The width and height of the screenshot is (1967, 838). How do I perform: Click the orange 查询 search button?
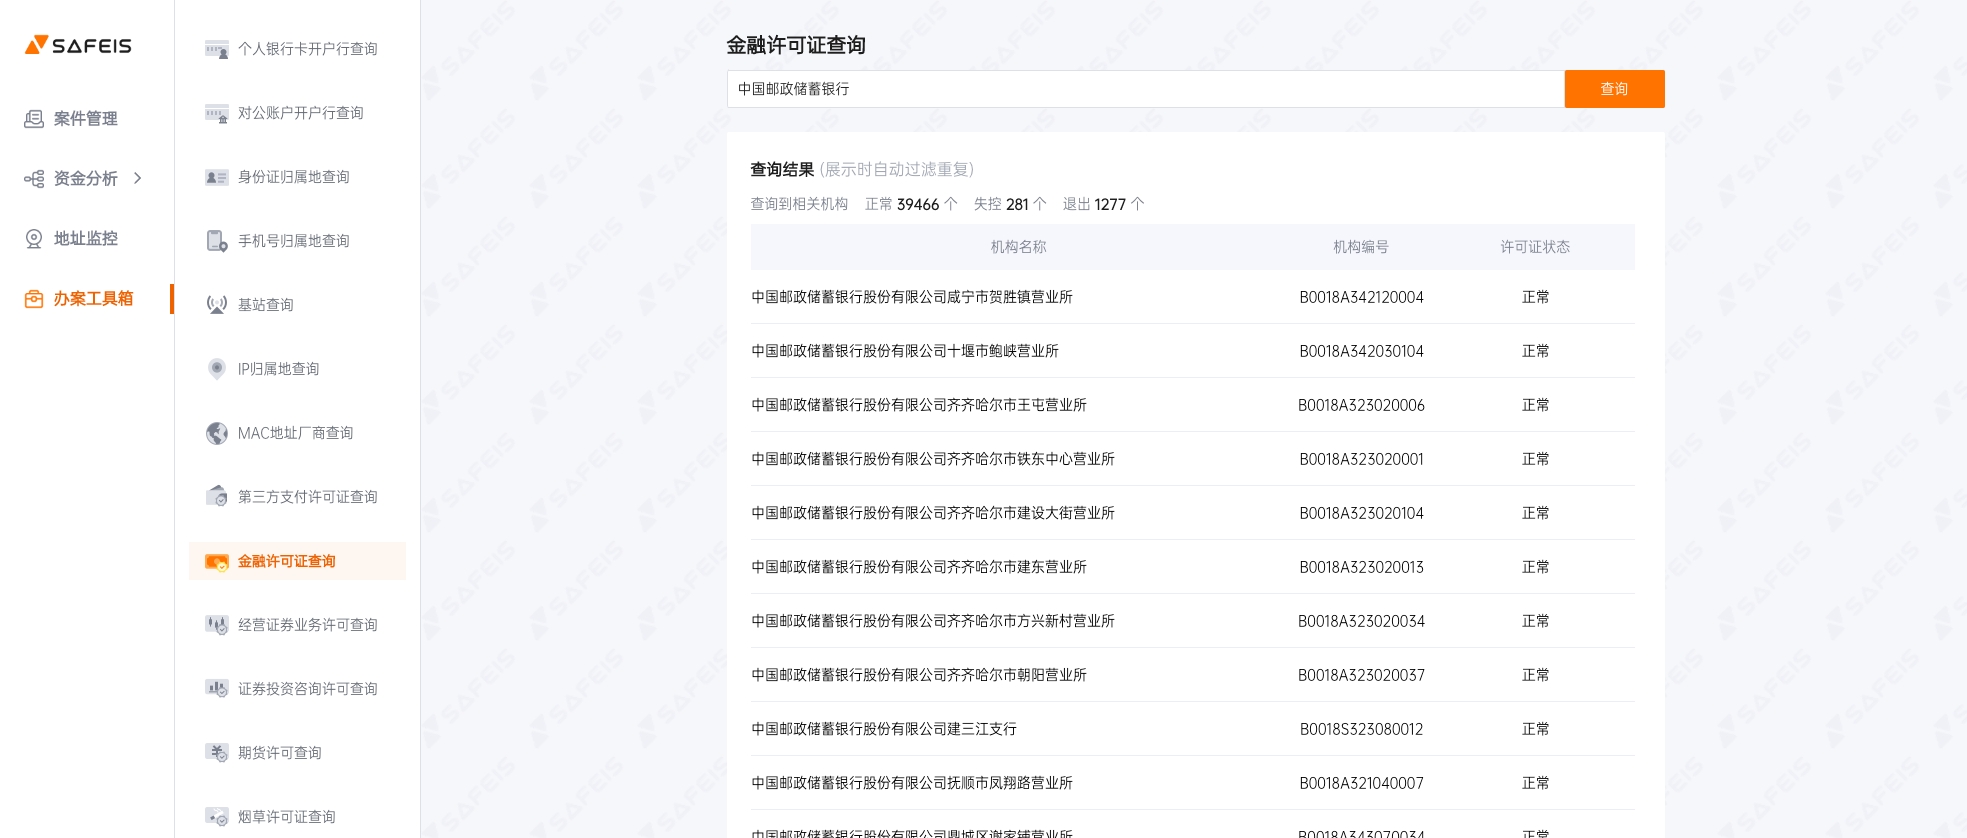coord(1614,89)
